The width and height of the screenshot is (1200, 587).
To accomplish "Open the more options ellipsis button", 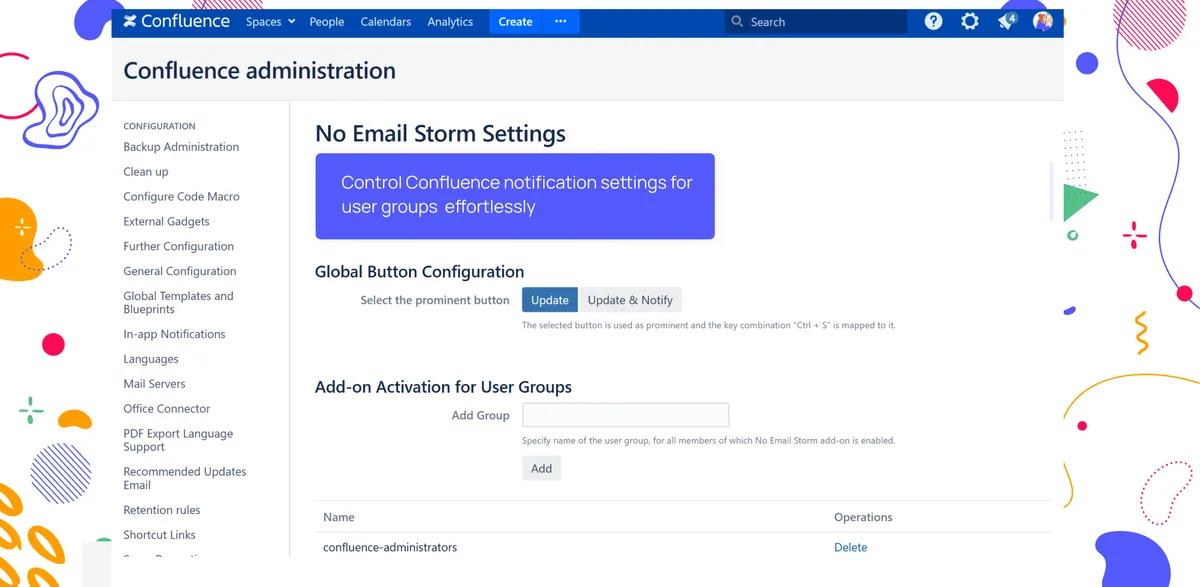I will 560,21.
